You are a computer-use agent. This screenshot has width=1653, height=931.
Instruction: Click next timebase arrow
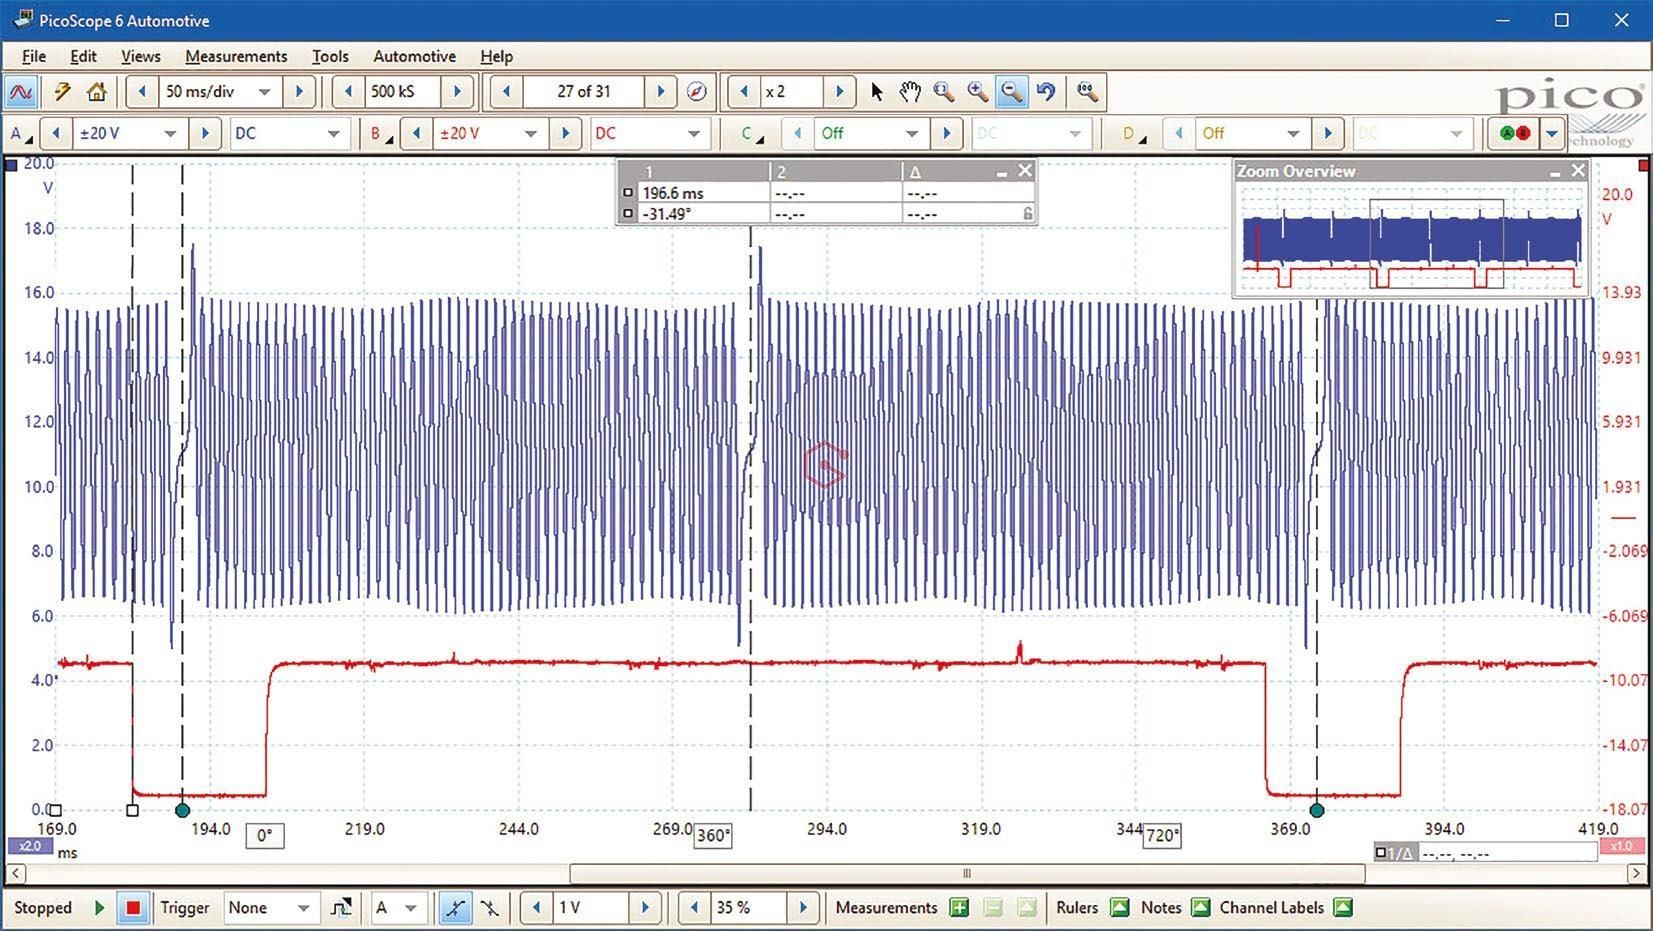pos(298,92)
